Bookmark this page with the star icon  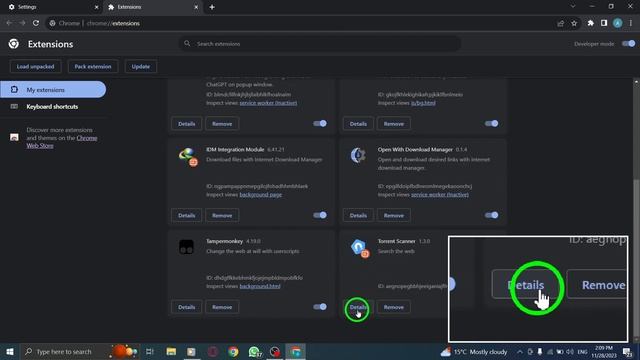pyautogui.click(x=574, y=23)
